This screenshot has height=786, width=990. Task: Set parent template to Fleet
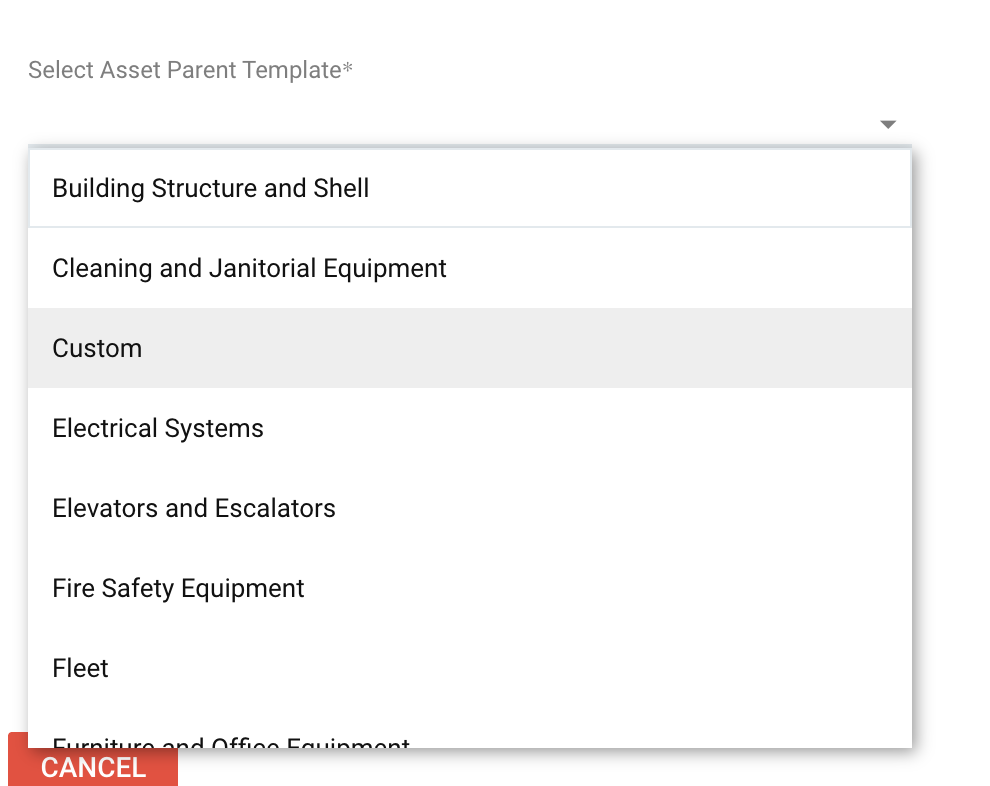point(80,668)
